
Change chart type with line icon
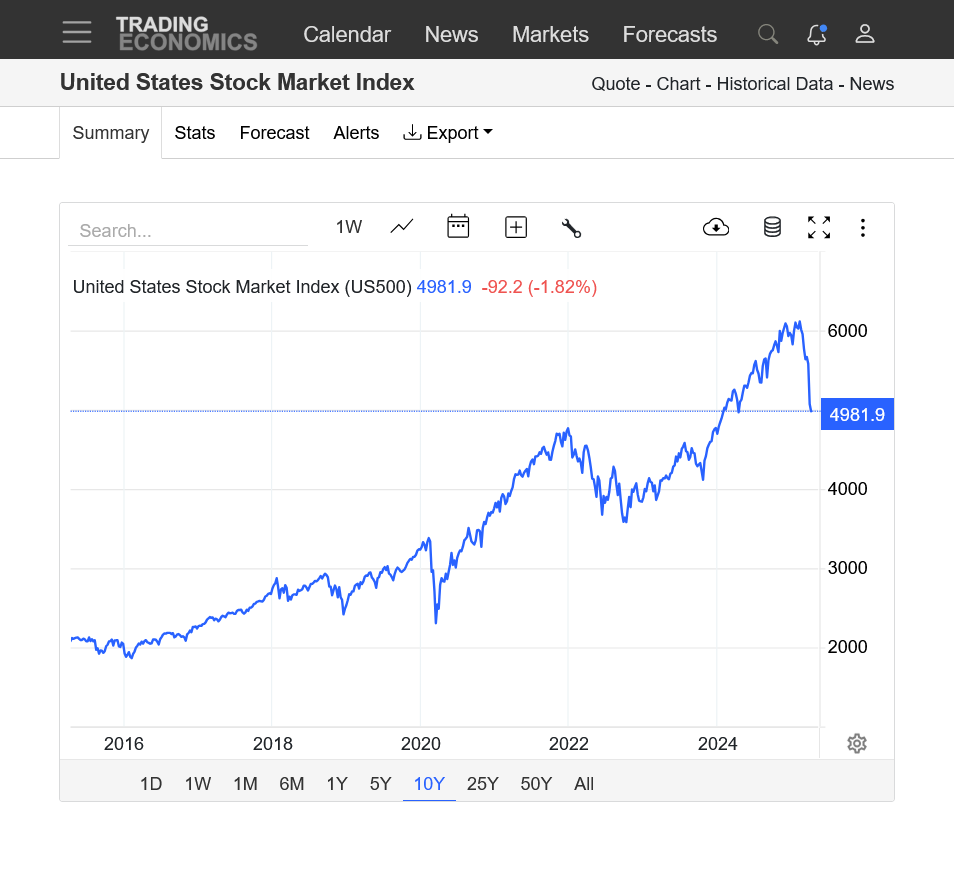coord(402,227)
